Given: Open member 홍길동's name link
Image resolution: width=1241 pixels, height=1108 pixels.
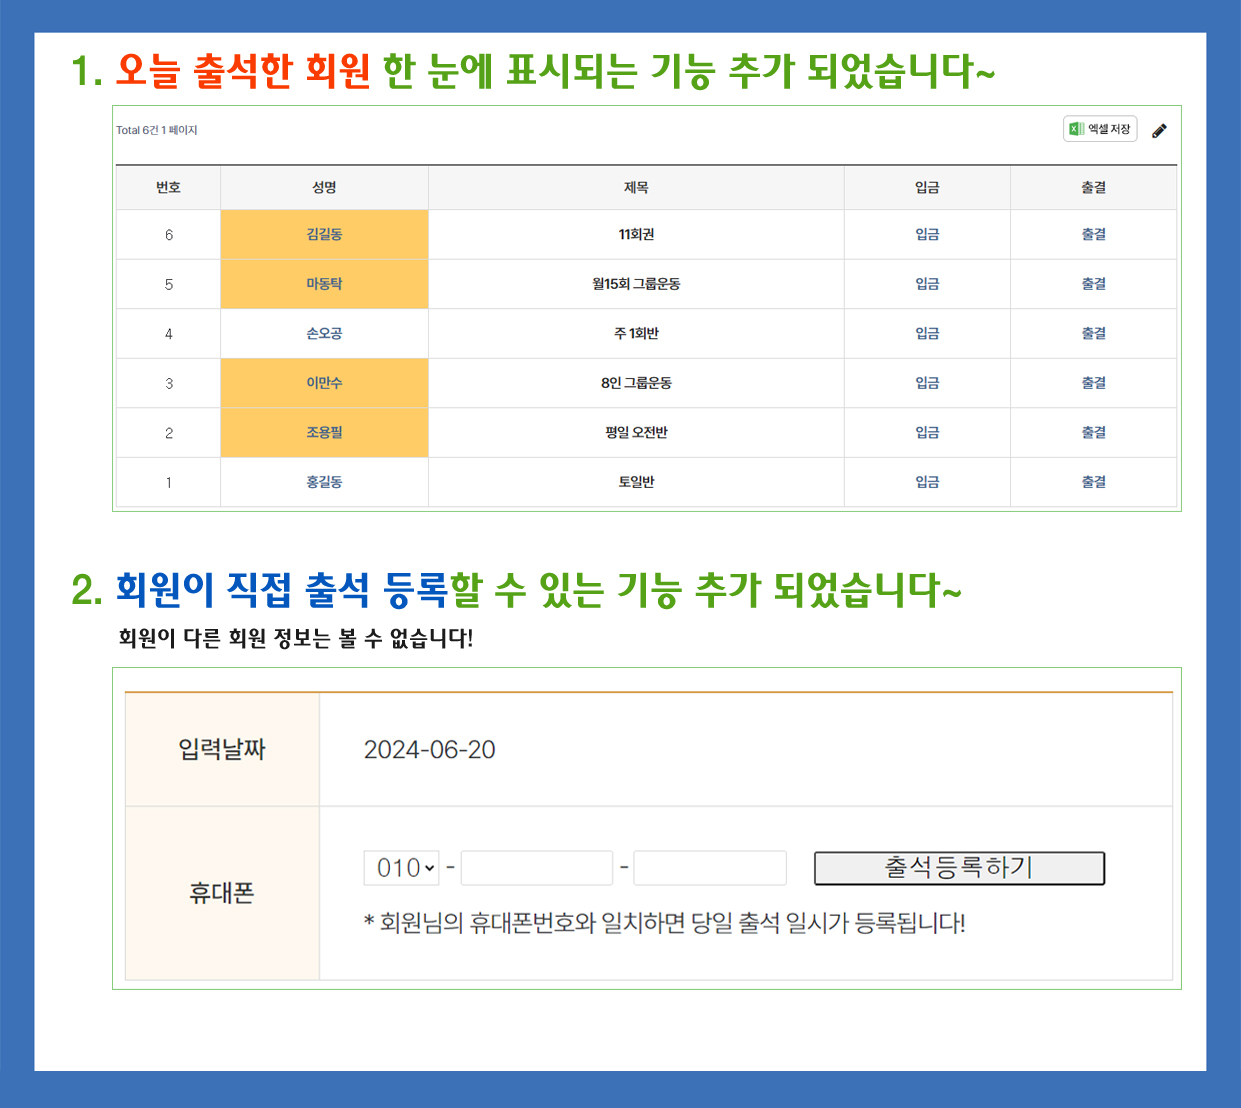Looking at the screenshot, I should coord(324,482).
